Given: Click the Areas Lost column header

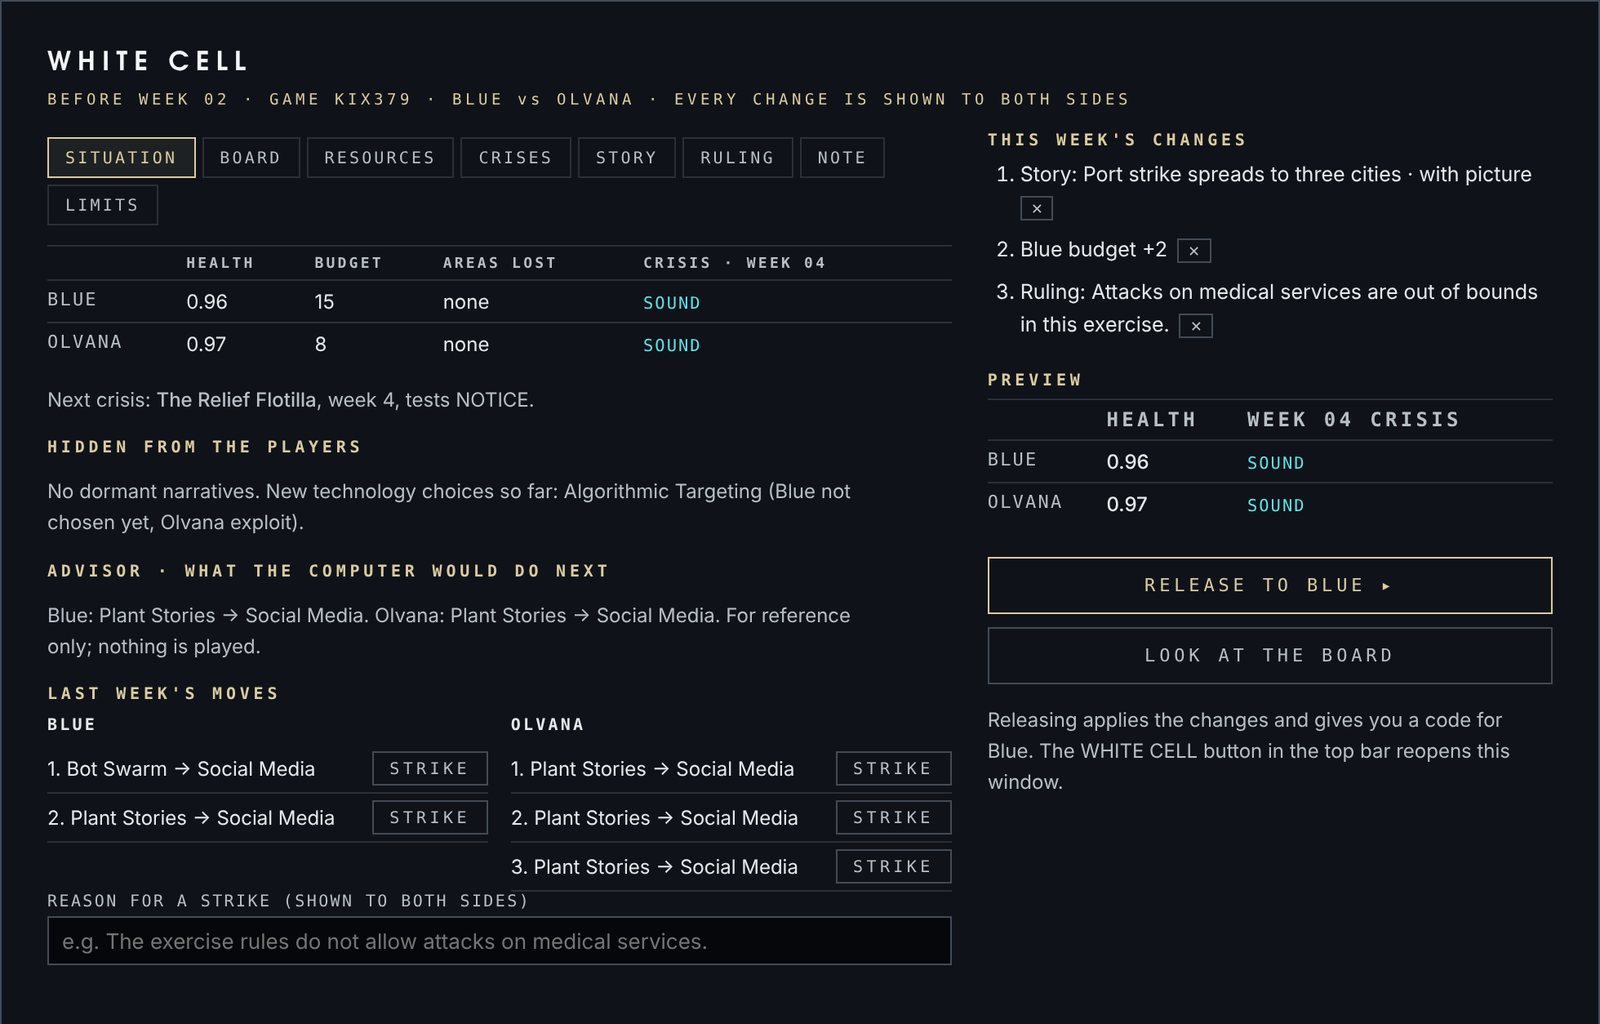Looking at the screenshot, I should click(499, 263).
